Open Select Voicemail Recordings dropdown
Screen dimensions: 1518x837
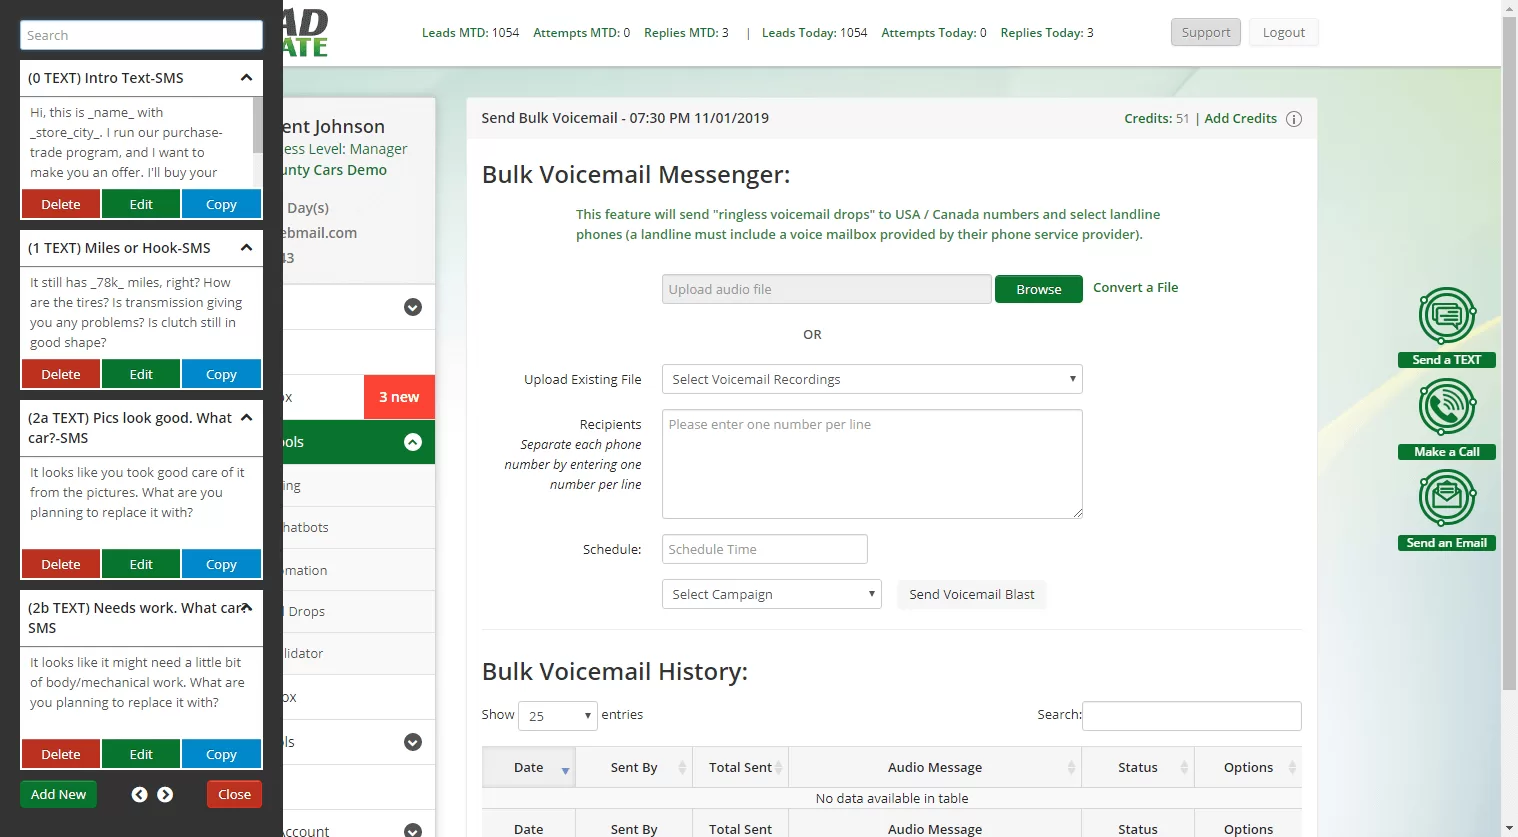pos(872,379)
